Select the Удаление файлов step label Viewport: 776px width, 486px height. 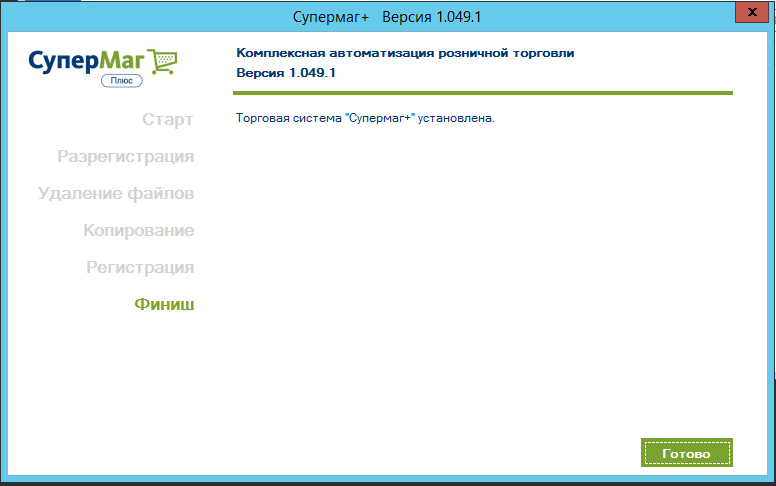(116, 194)
